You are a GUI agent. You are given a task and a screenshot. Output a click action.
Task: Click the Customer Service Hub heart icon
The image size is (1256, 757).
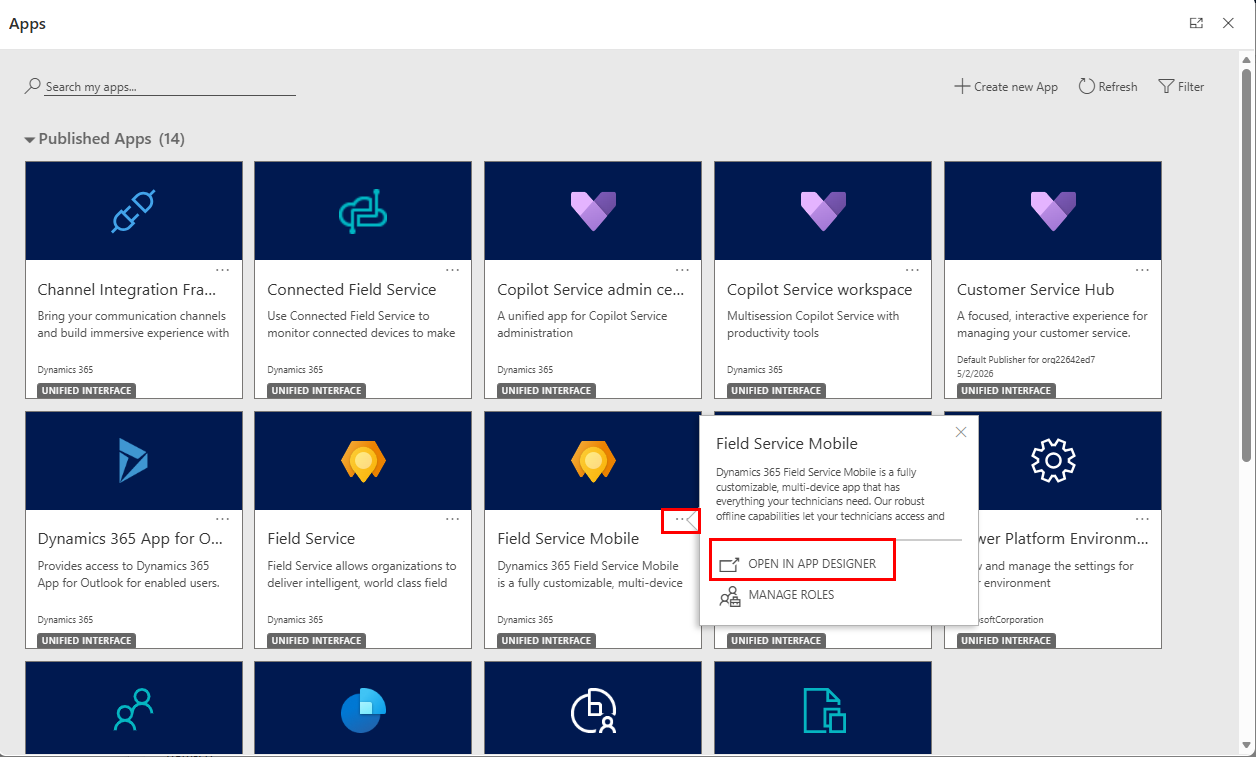(1053, 211)
